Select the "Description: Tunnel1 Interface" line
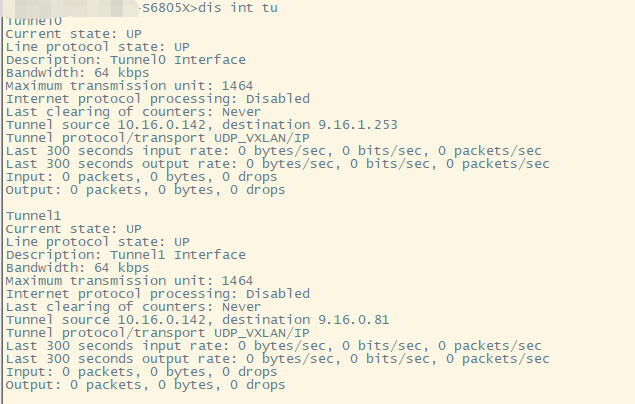635x404 pixels. [125, 255]
